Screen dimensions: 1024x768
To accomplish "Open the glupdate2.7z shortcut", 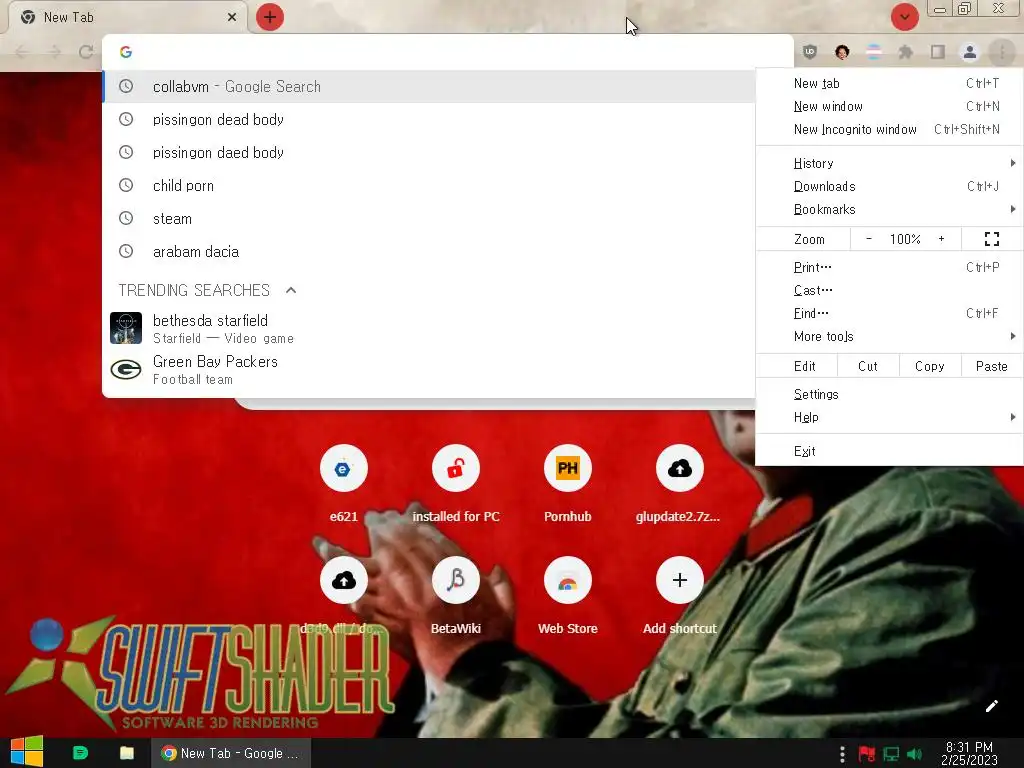I will (679, 483).
